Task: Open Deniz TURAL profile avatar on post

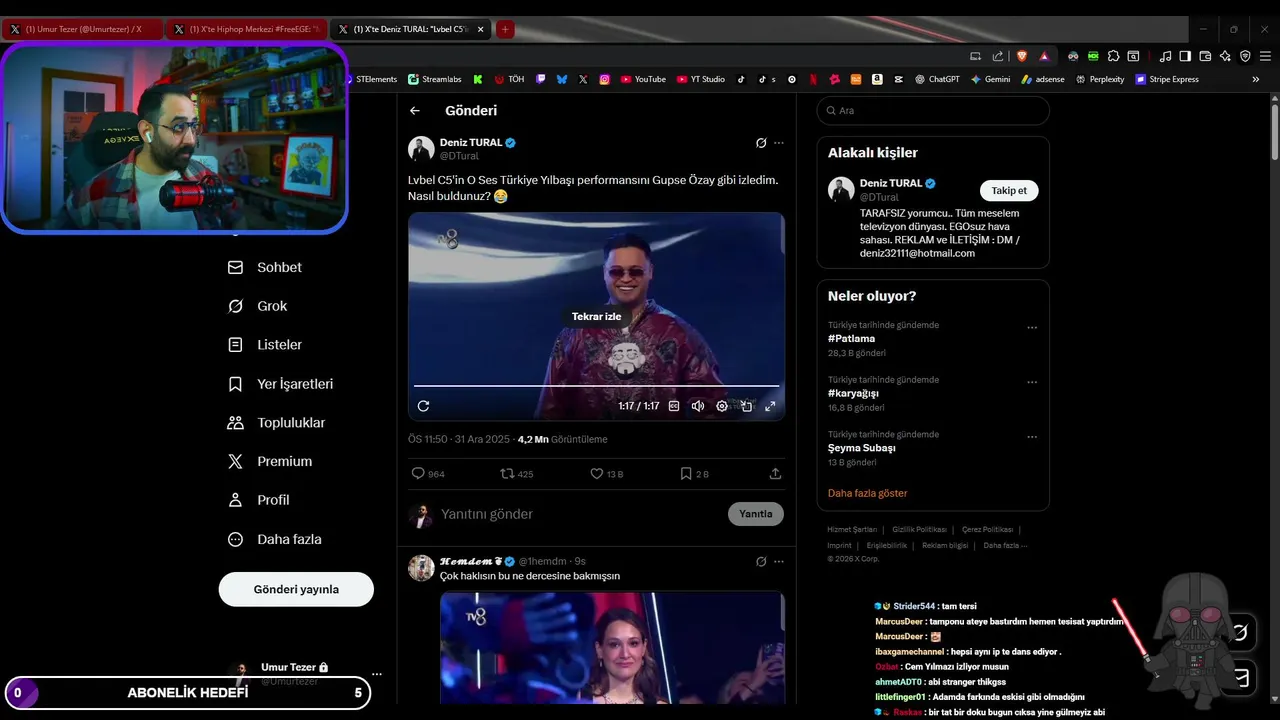Action: [x=421, y=149]
